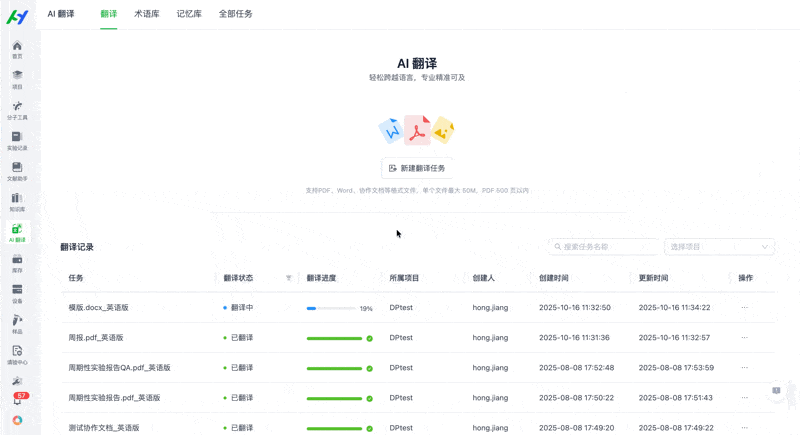
Task: Open the more actions for 周报.pdf_英语版
Action: pos(744,338)
